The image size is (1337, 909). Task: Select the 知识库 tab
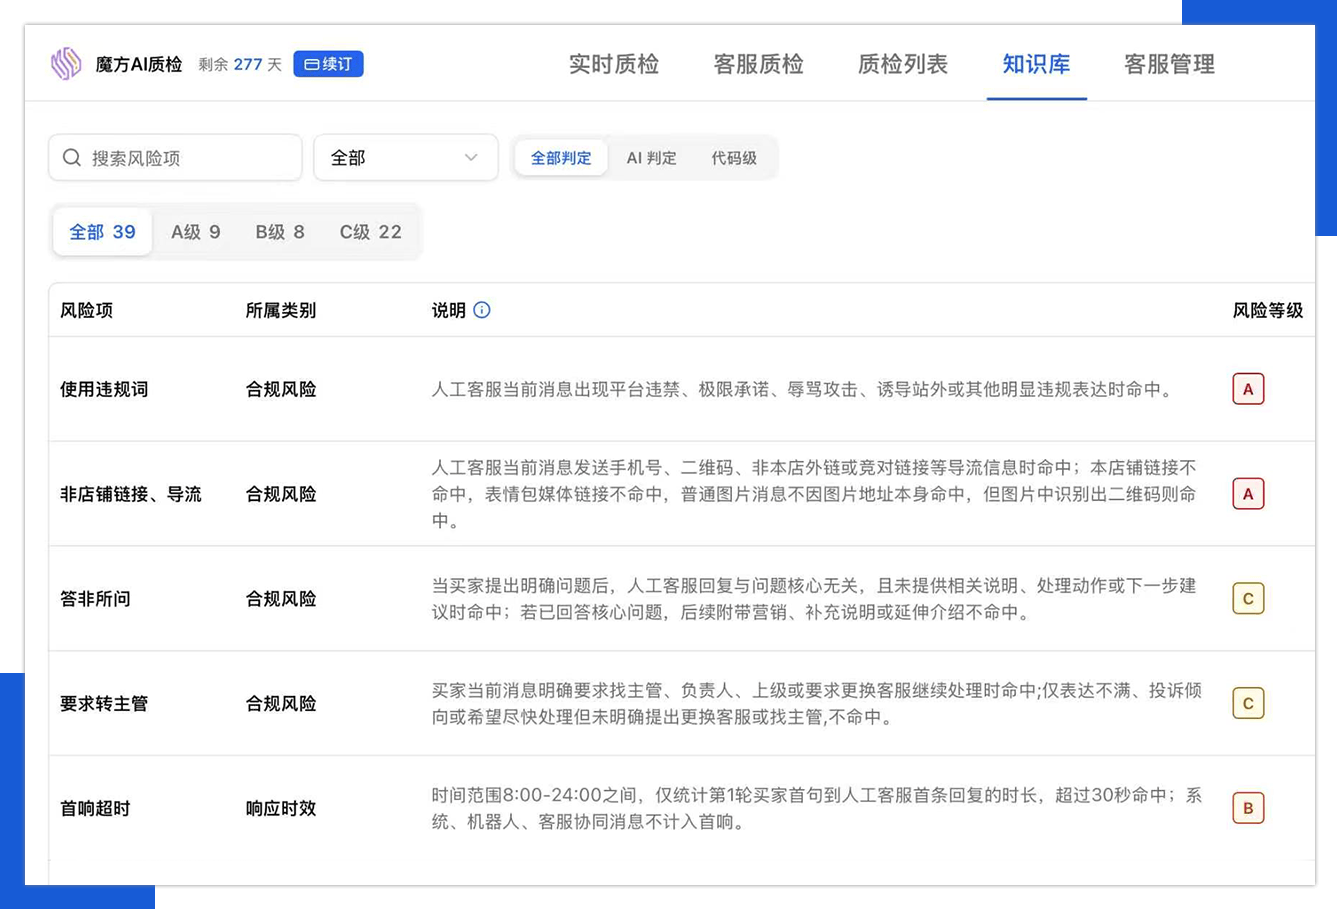pos(1036,64)
